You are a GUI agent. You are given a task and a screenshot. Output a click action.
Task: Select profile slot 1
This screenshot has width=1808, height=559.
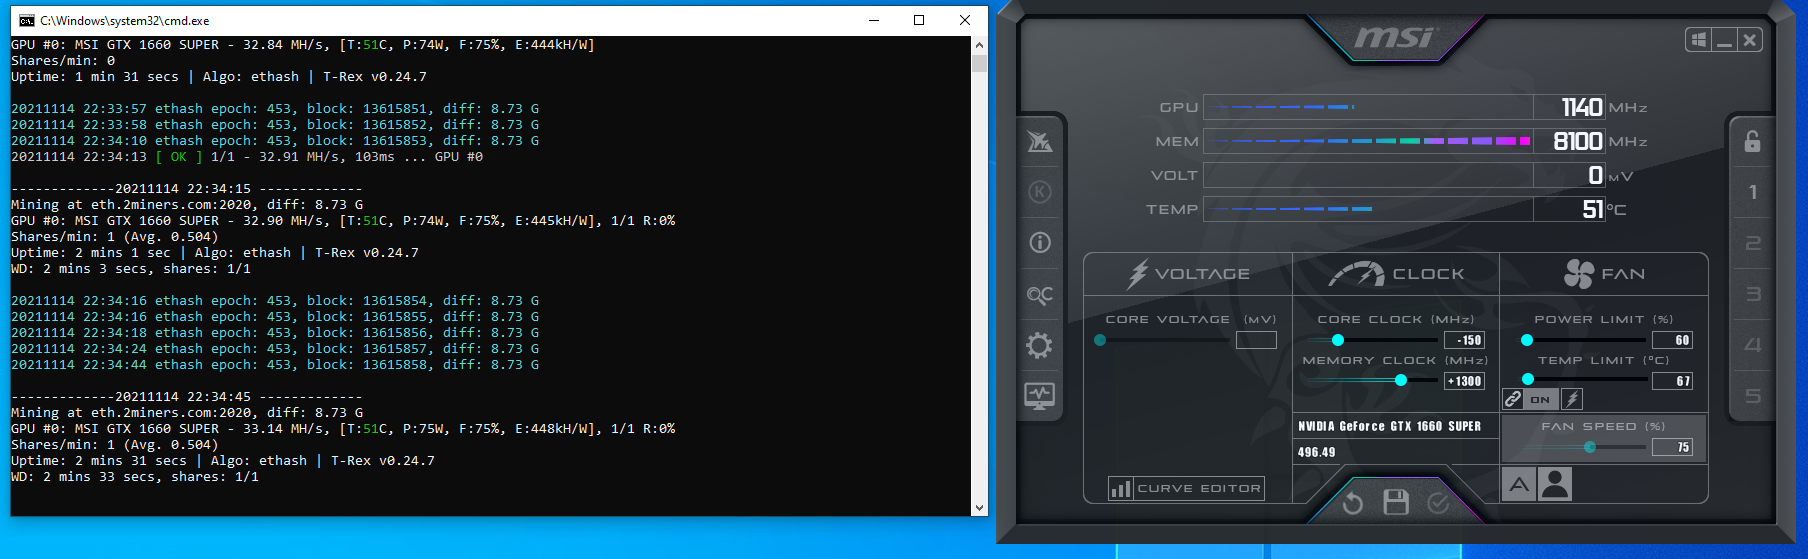[x=1753, y=192]
